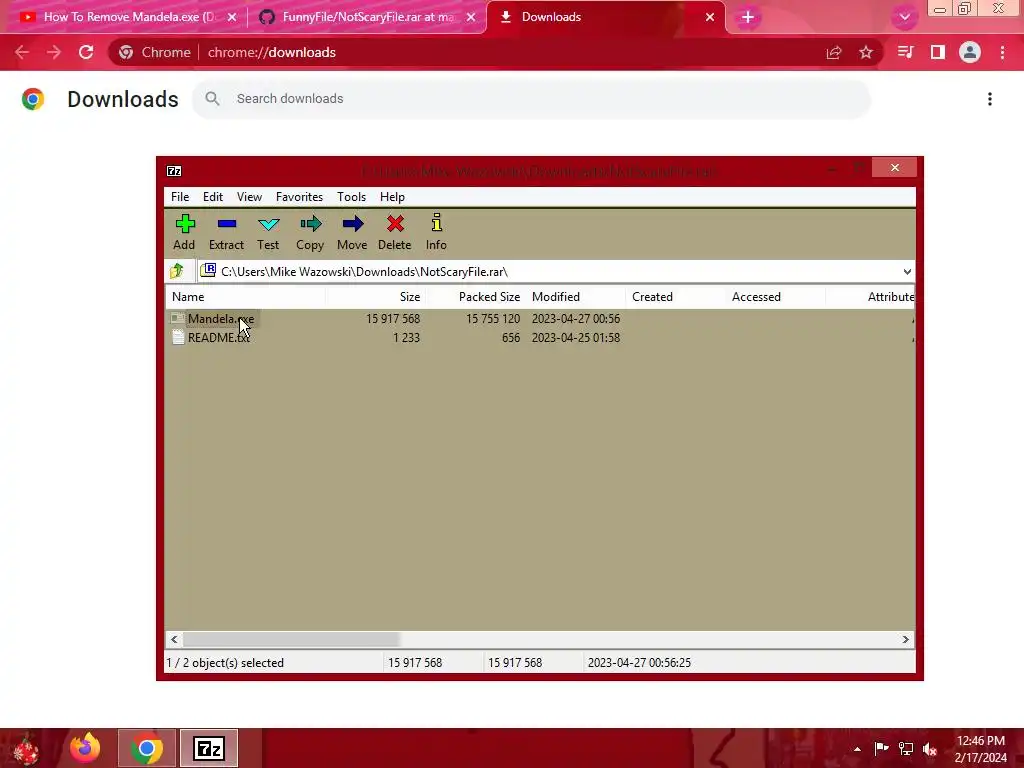Open the Edit menu
This screenshot has width=1024, height=768.
[212, 197]
